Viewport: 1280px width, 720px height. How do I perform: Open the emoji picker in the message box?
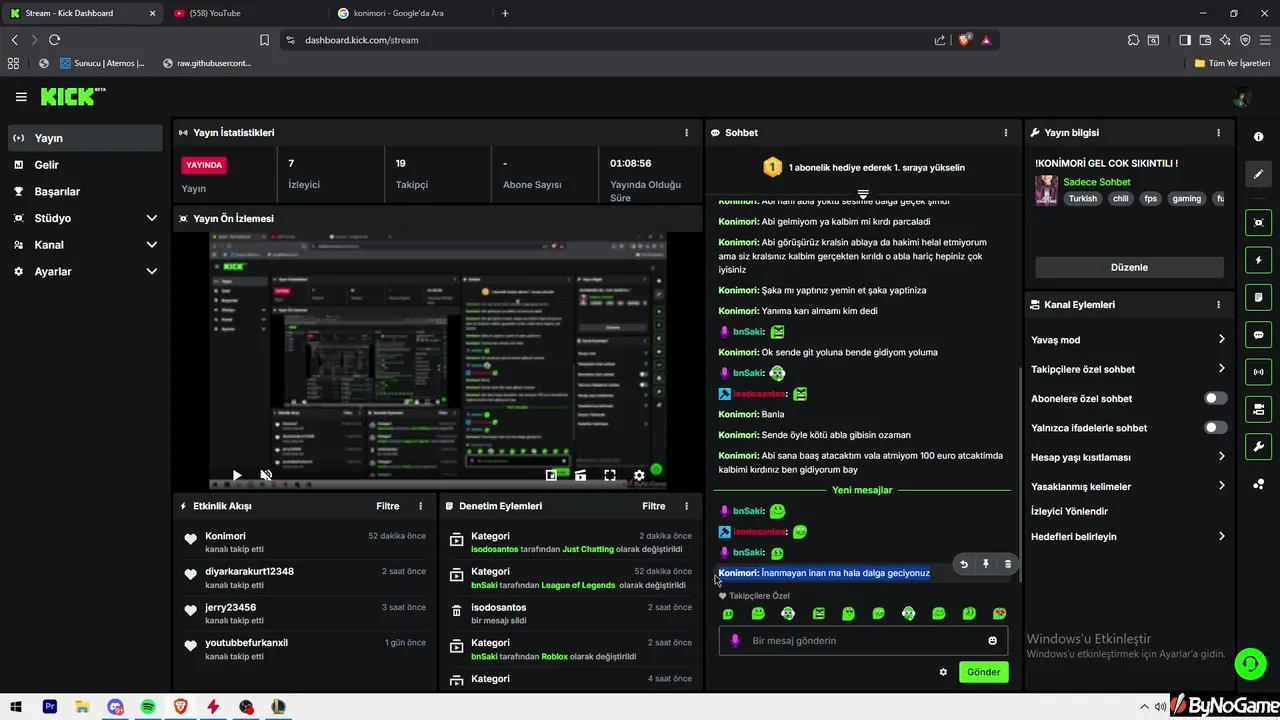click(x=992, y=641)
